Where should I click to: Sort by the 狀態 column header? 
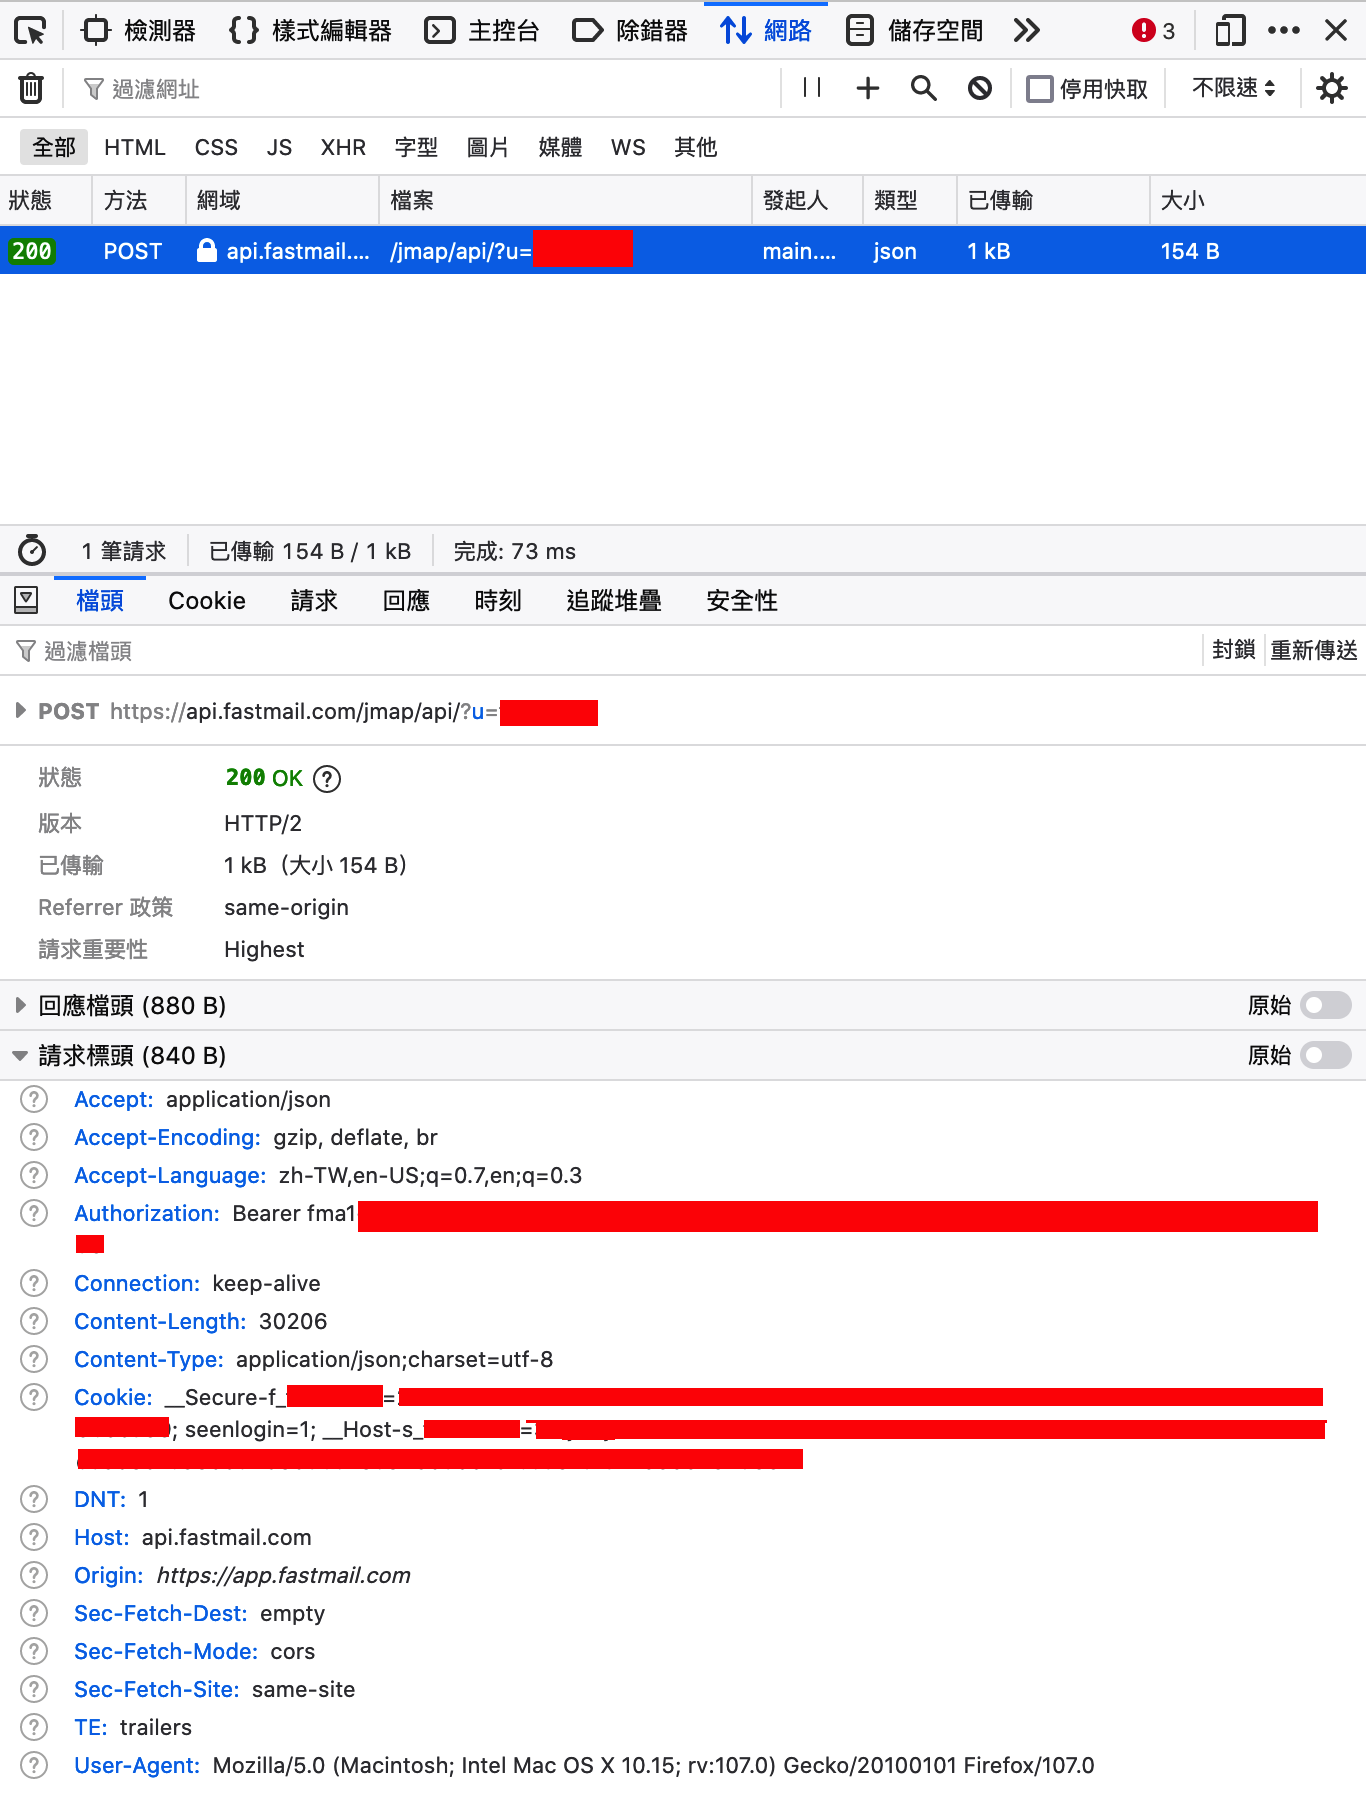[46, 200]
